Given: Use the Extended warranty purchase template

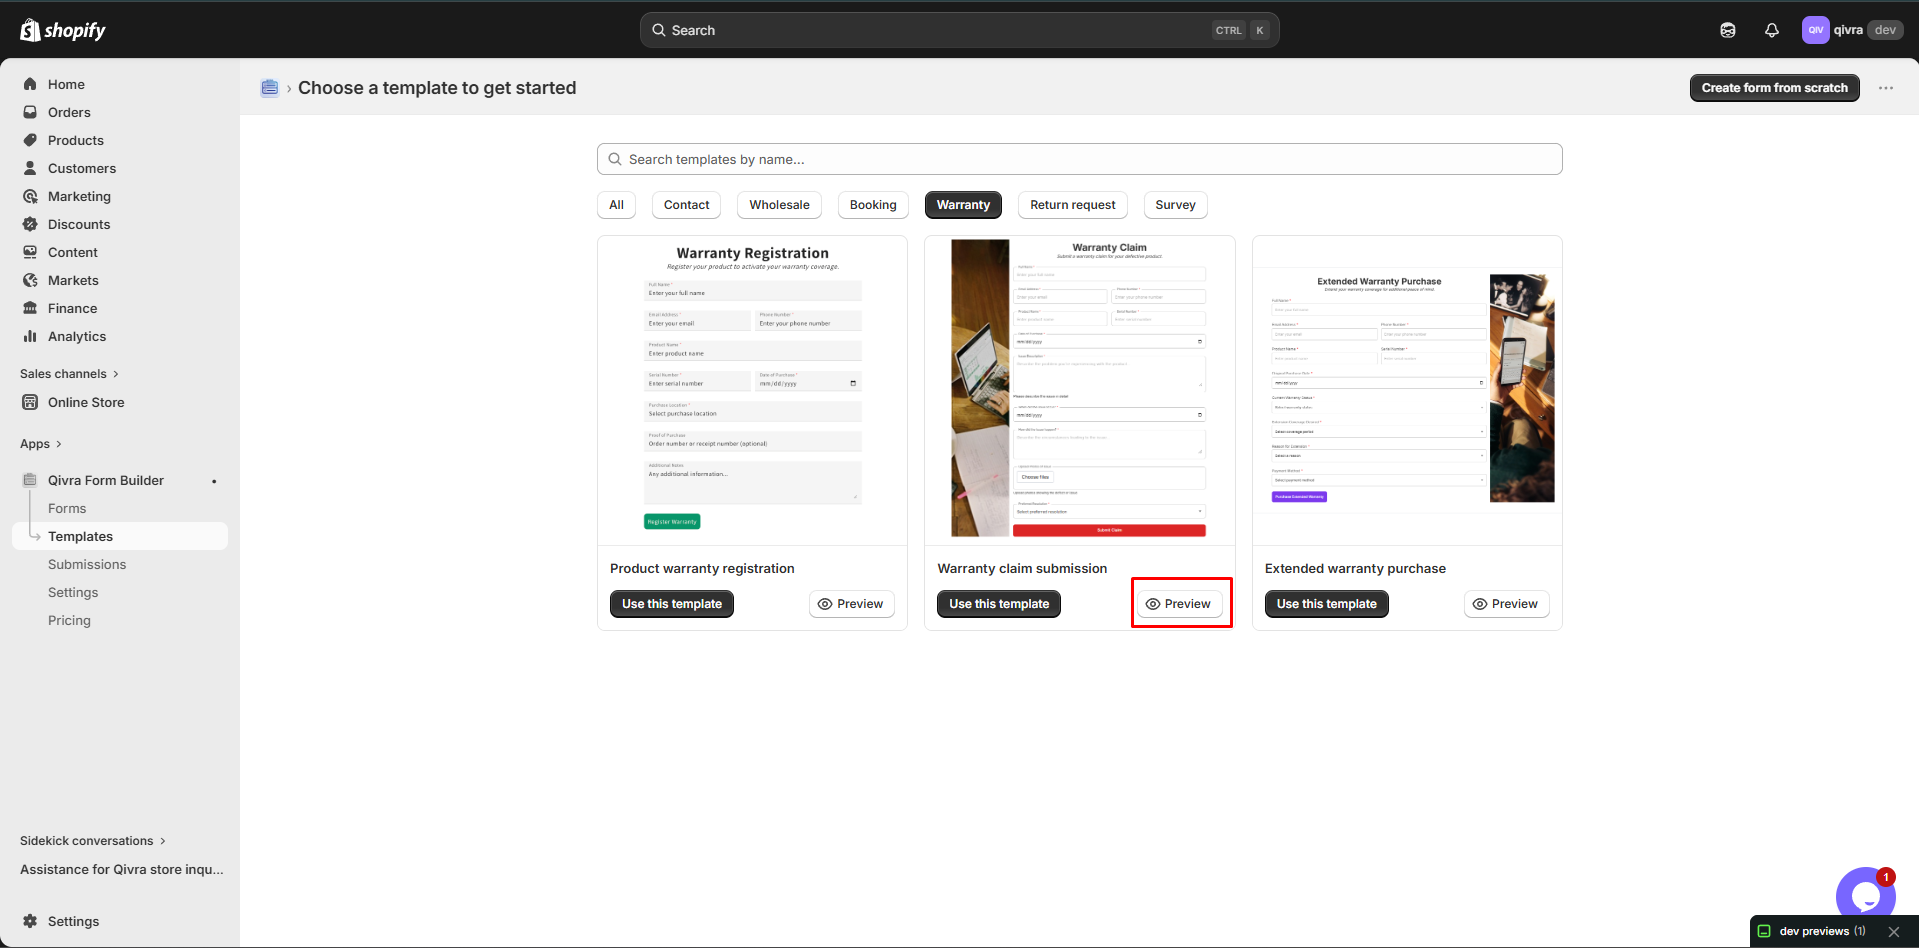Looking at the screenshot, I should tap(1327, 604).
